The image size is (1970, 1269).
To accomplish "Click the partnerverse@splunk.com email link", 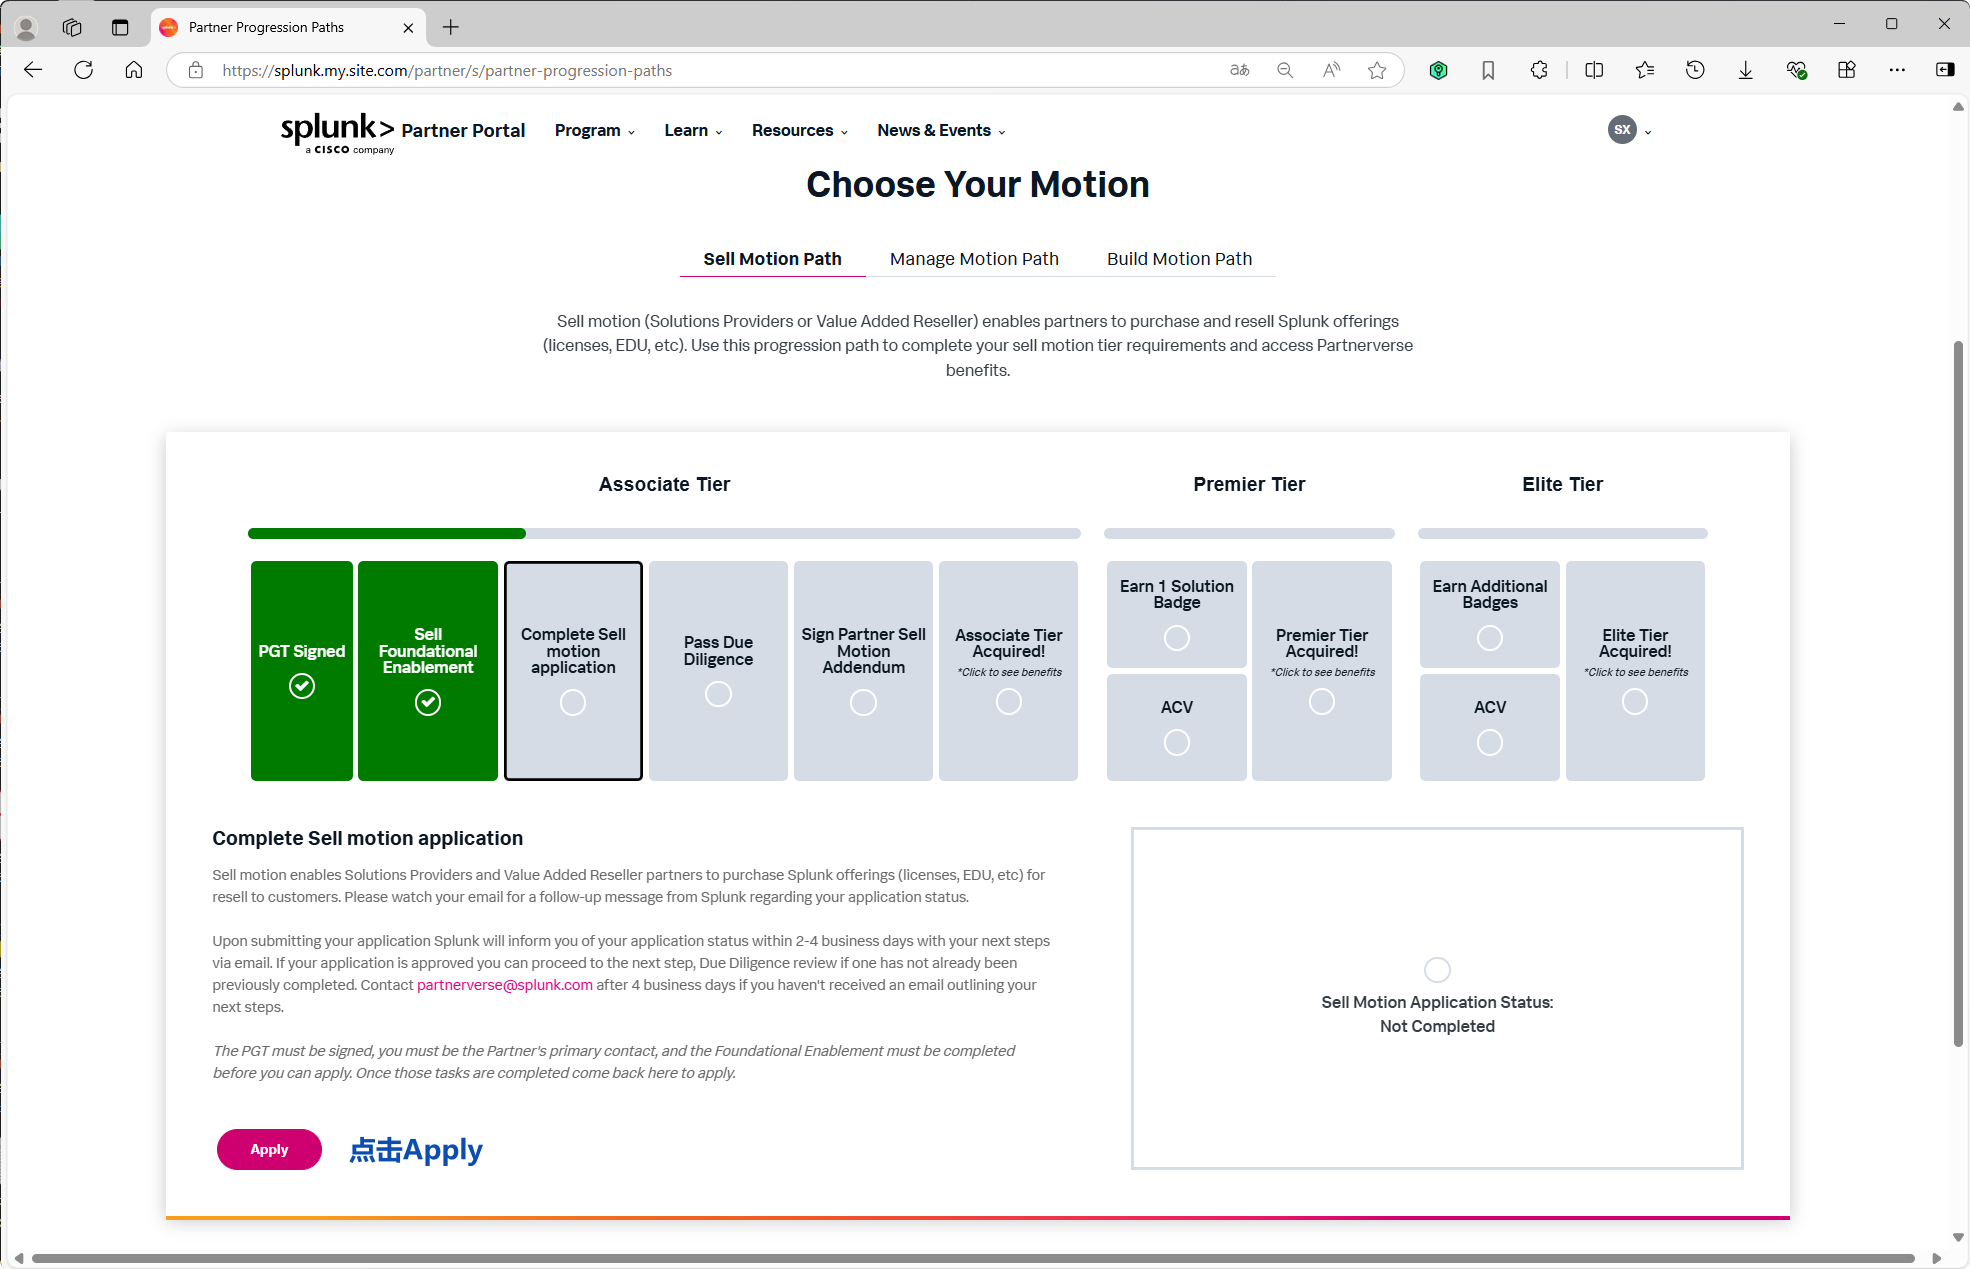I will [x=504, y=985].
